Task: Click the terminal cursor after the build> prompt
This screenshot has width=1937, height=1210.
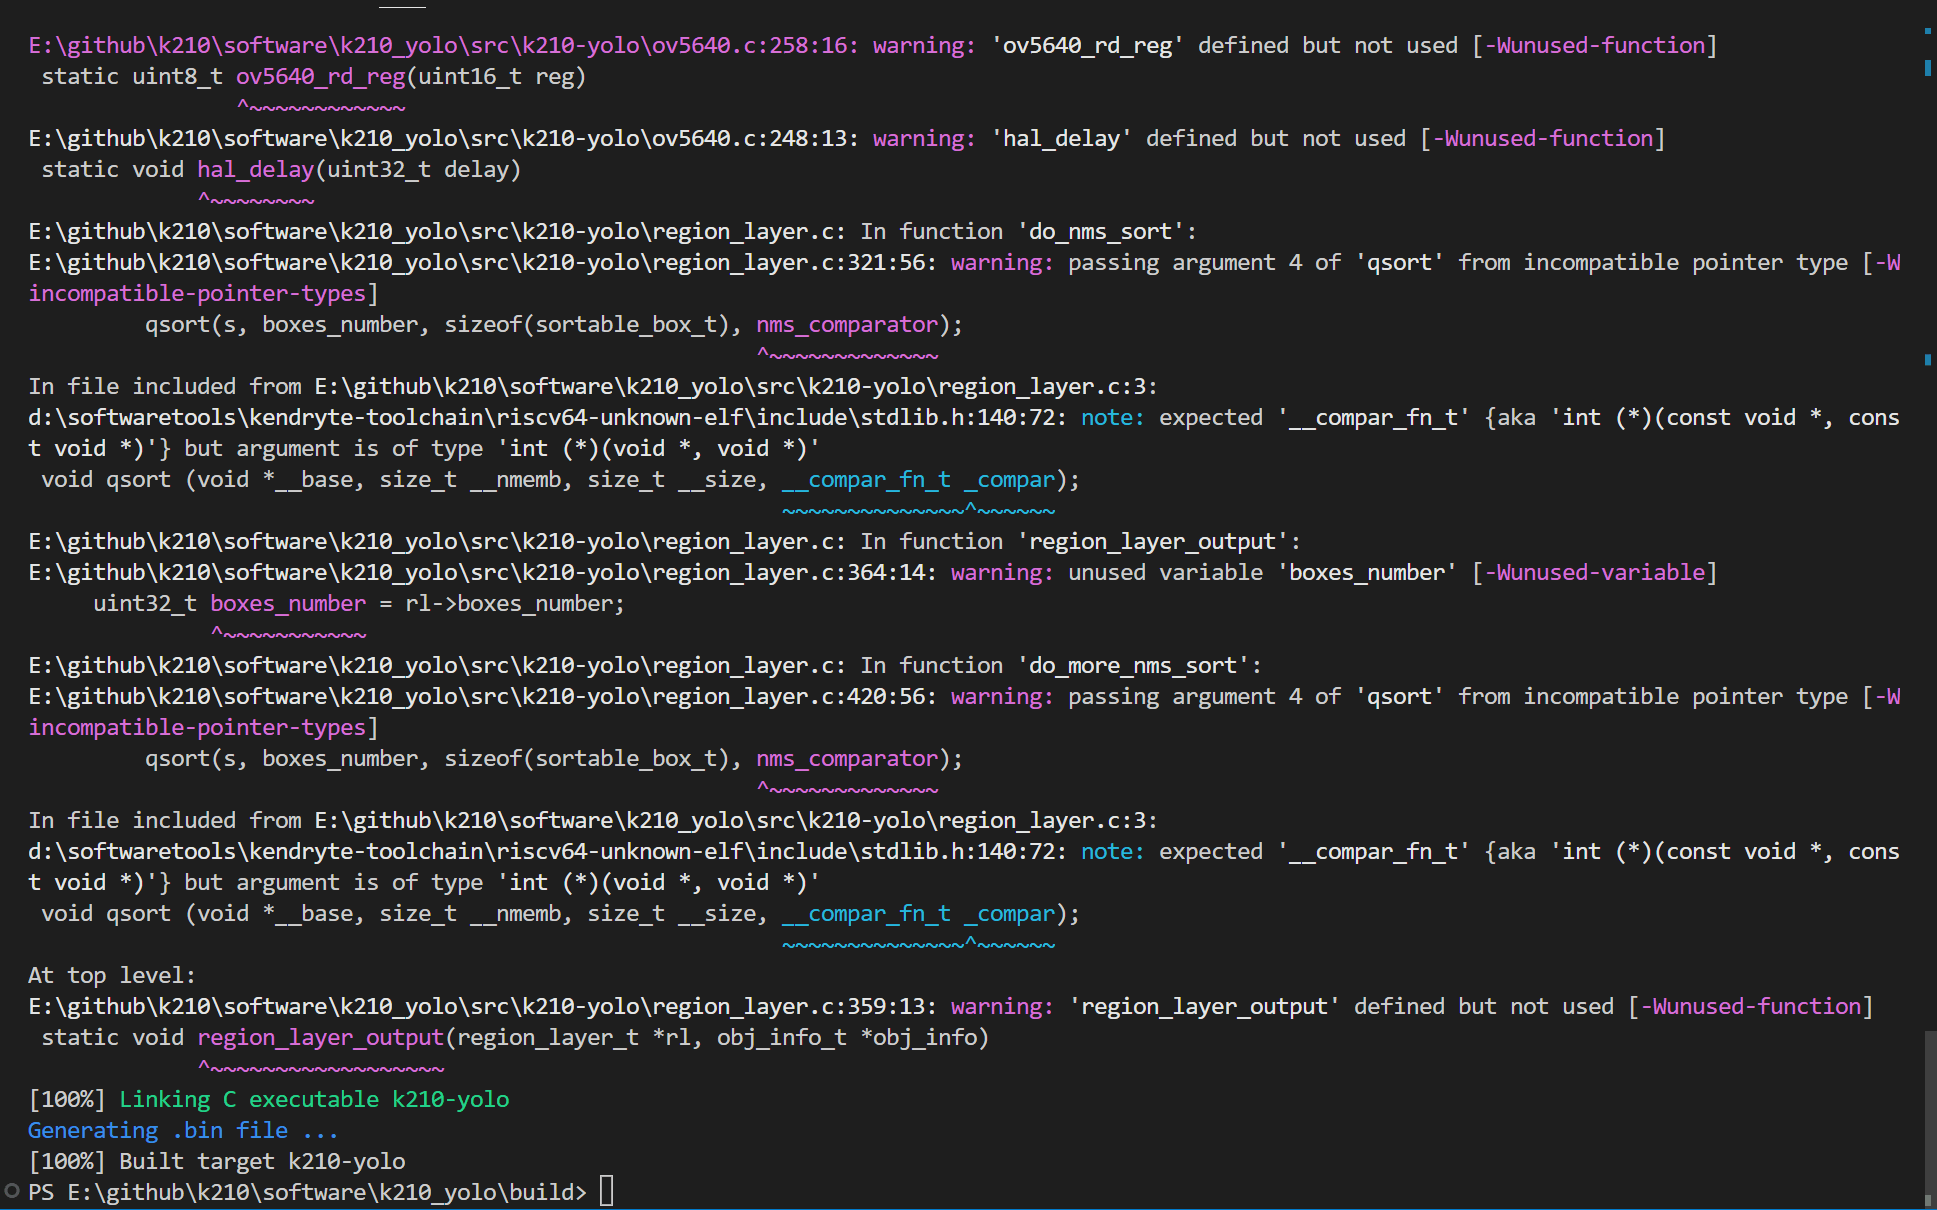Action: [606, 1191]
